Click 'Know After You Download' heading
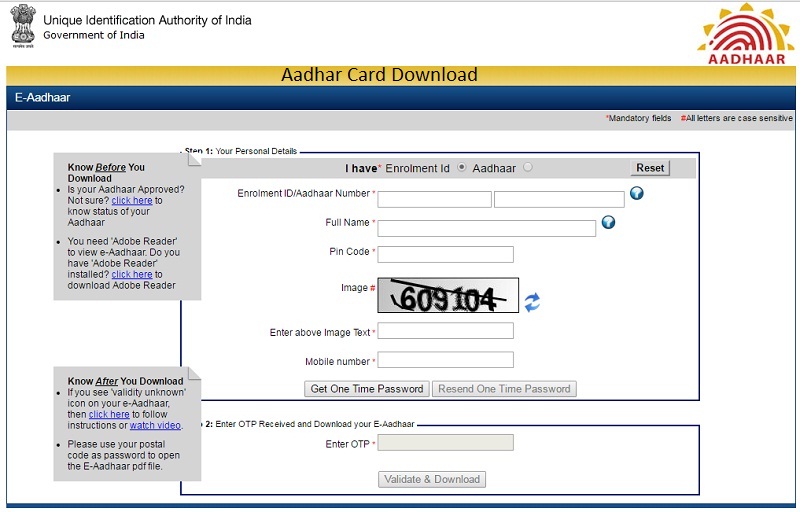 pos(126,381)
